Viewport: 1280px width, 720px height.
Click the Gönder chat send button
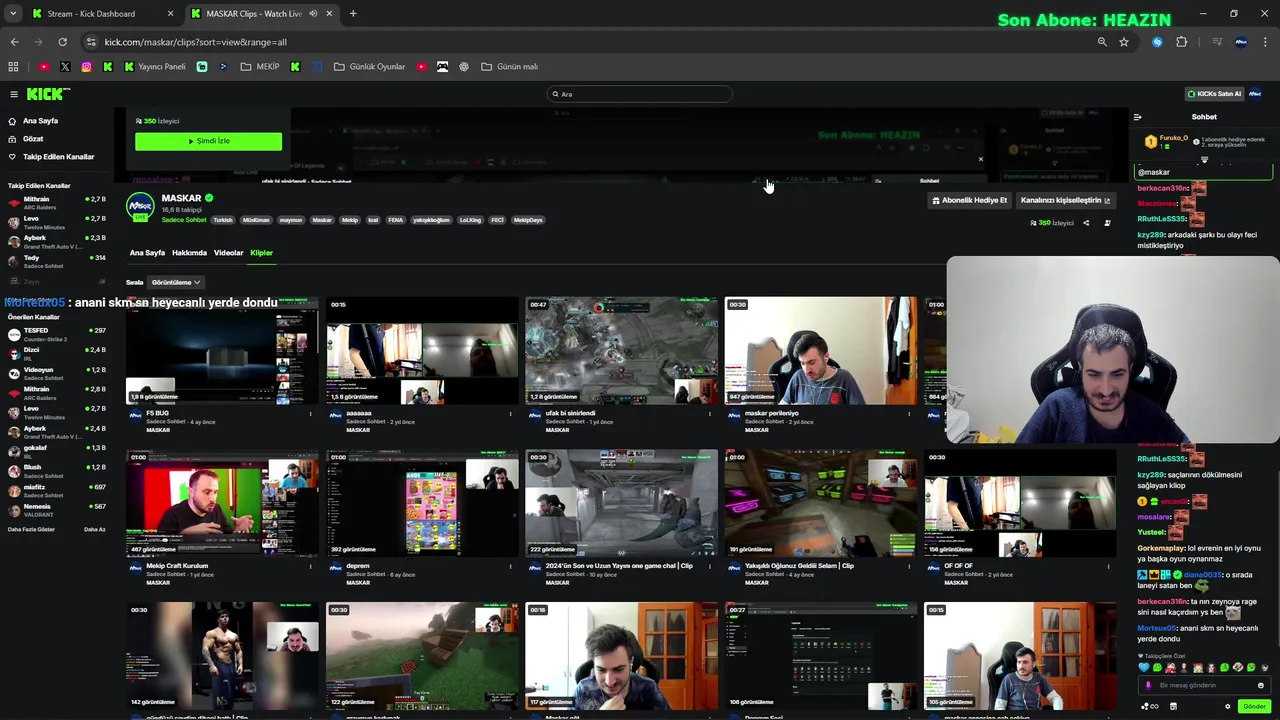1254,707
